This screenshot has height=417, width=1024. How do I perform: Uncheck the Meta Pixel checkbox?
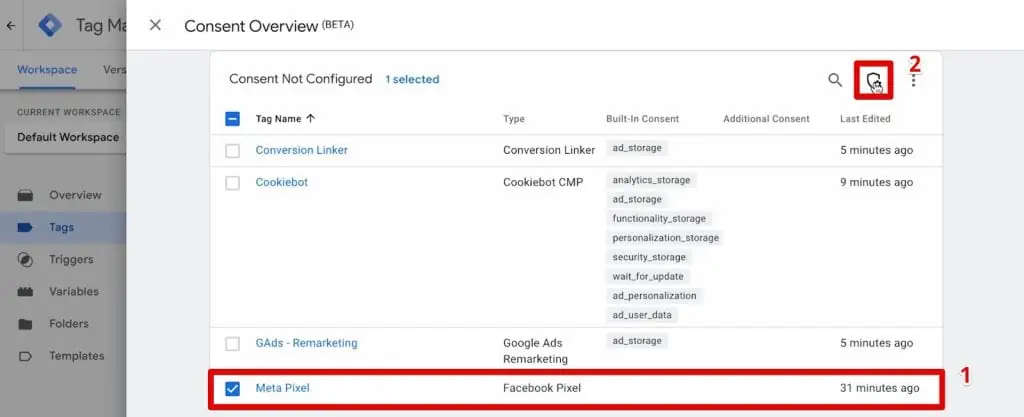click(232, 389)
